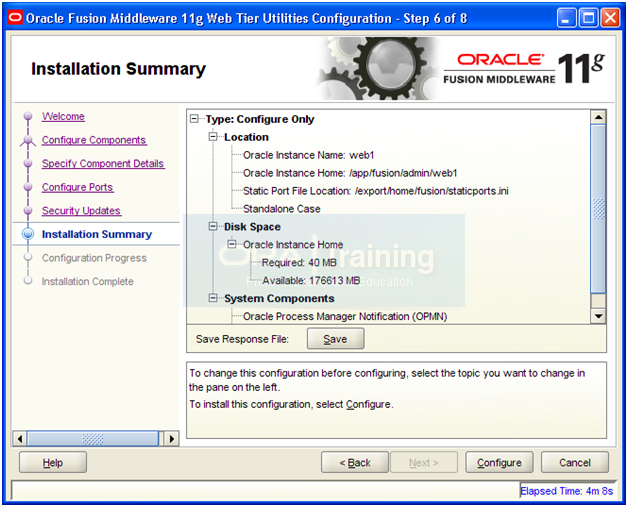Click left arrow of sidebar horizontal scrollbar
The width and height of the screenshot is (628, 507).
[20, 439]
